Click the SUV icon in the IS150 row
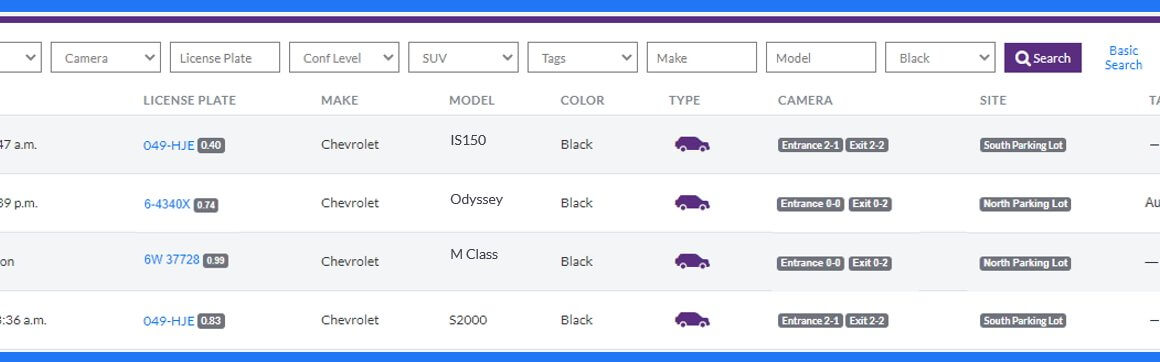 pos(692,144)
